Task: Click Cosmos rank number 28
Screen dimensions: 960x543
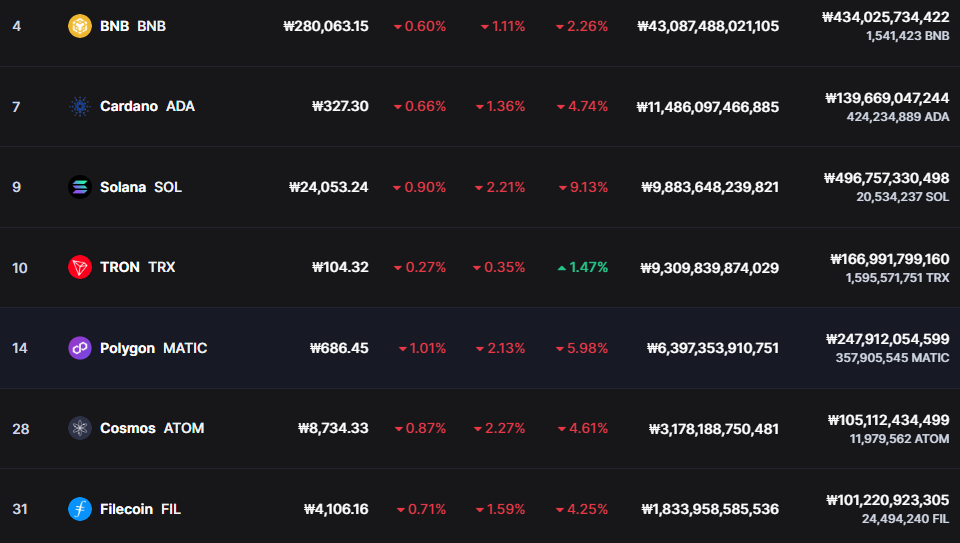Action: click(21, 428)
